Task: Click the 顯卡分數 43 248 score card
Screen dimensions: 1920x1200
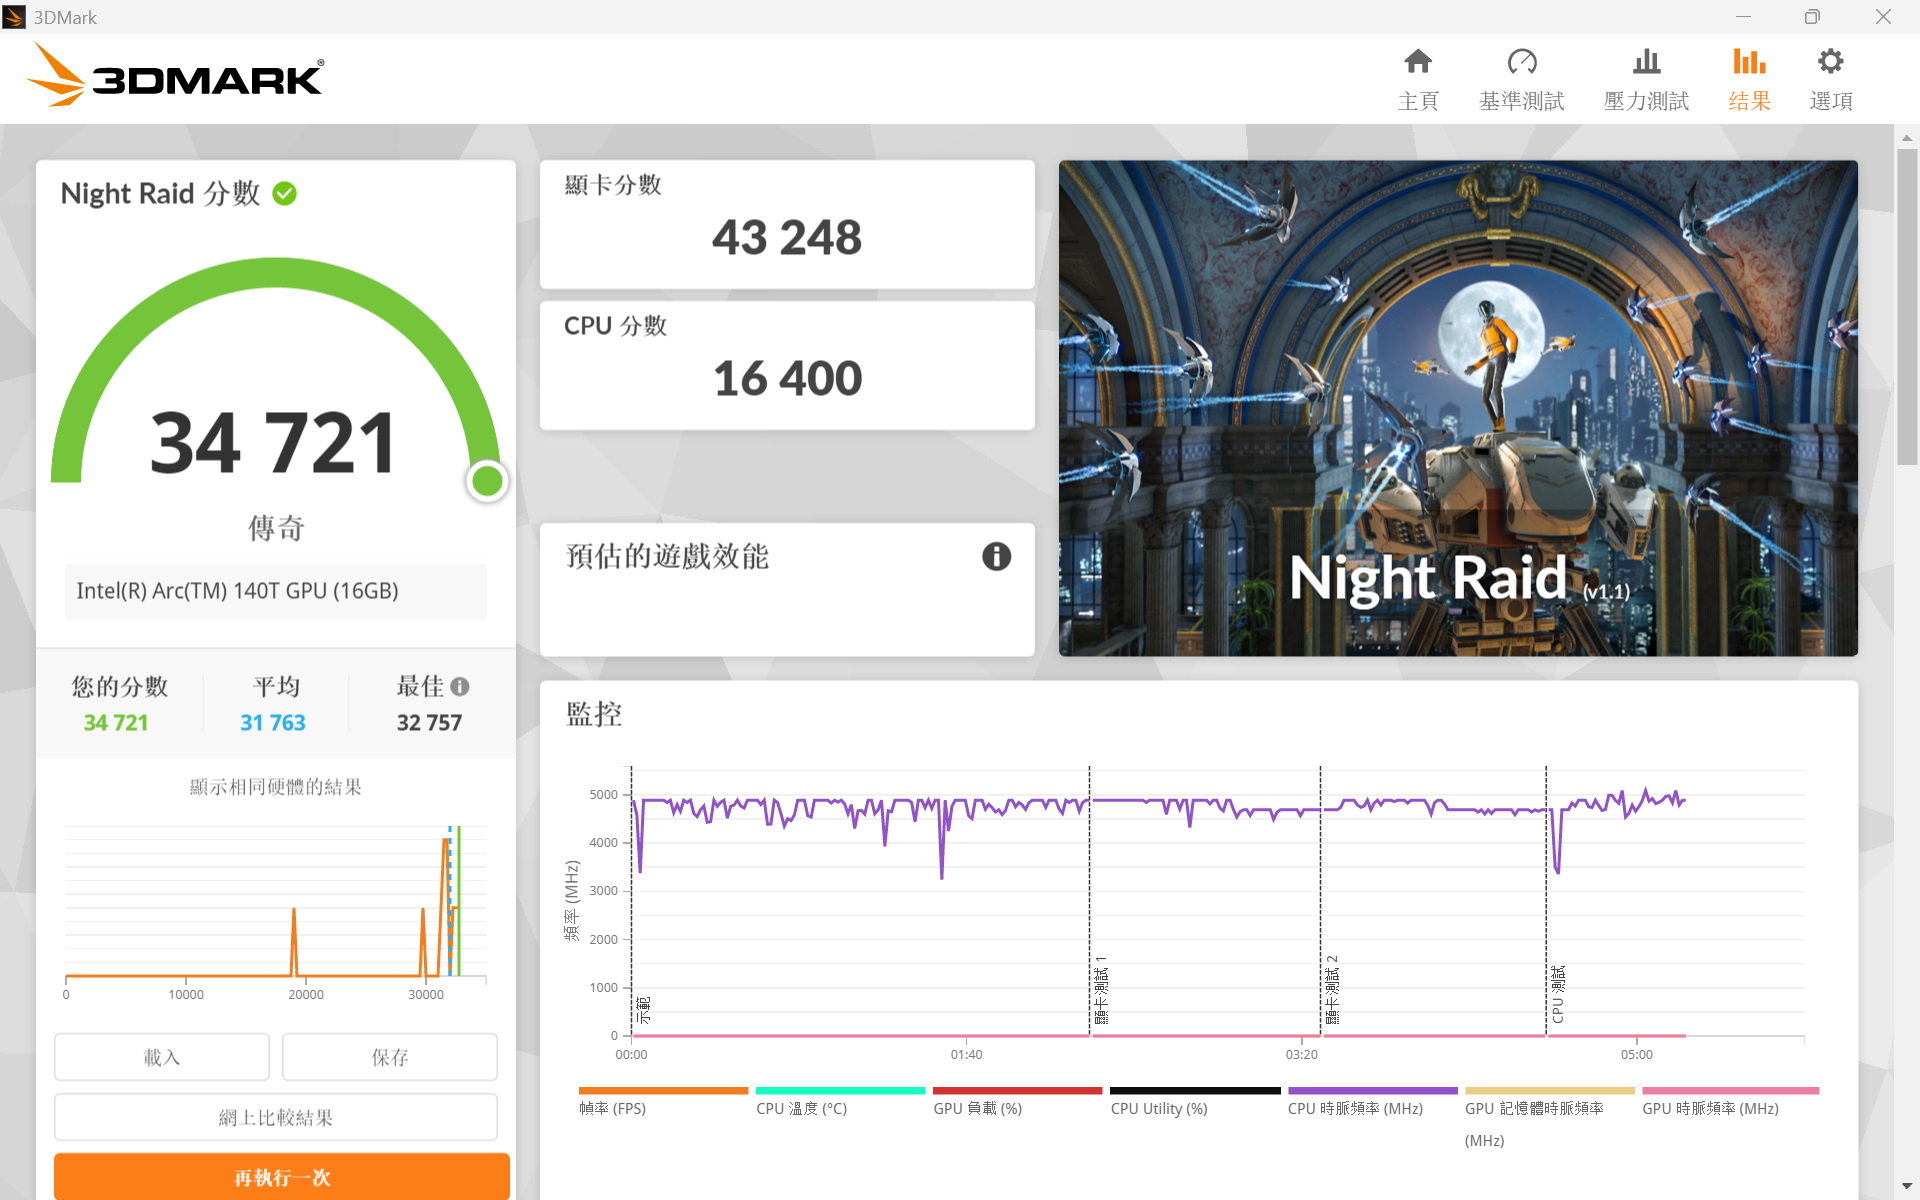Action: coord(787,224)
